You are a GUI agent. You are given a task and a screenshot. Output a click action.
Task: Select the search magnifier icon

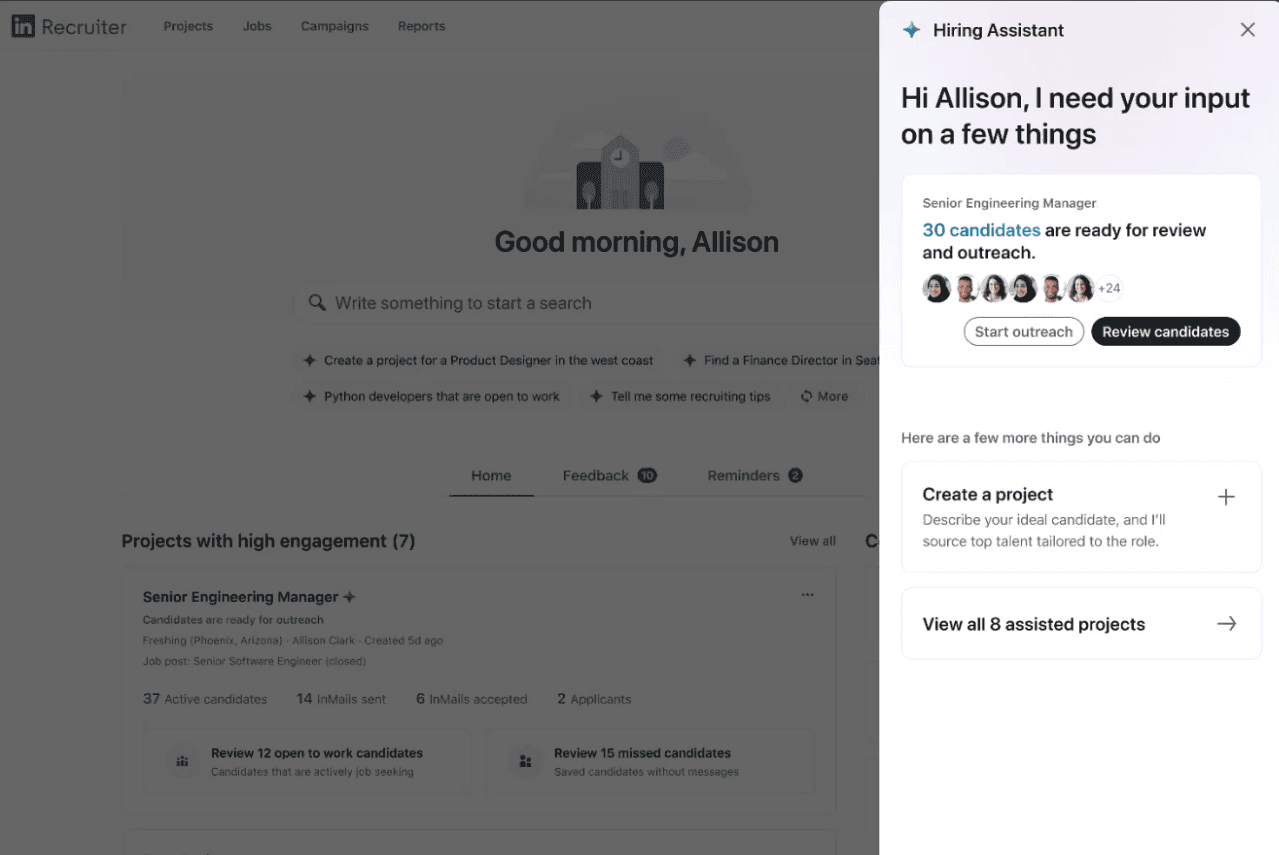(317, 302)
